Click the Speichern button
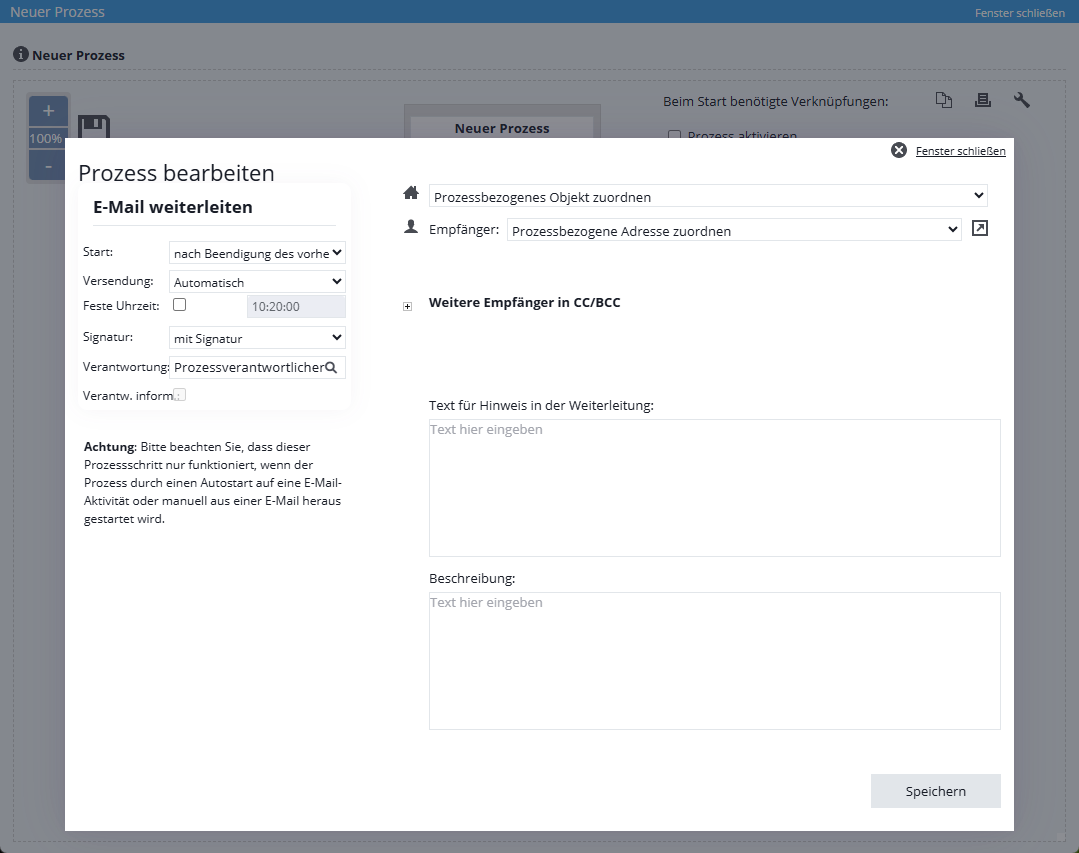The image size is (1079, 853). (x=935, y=791)
